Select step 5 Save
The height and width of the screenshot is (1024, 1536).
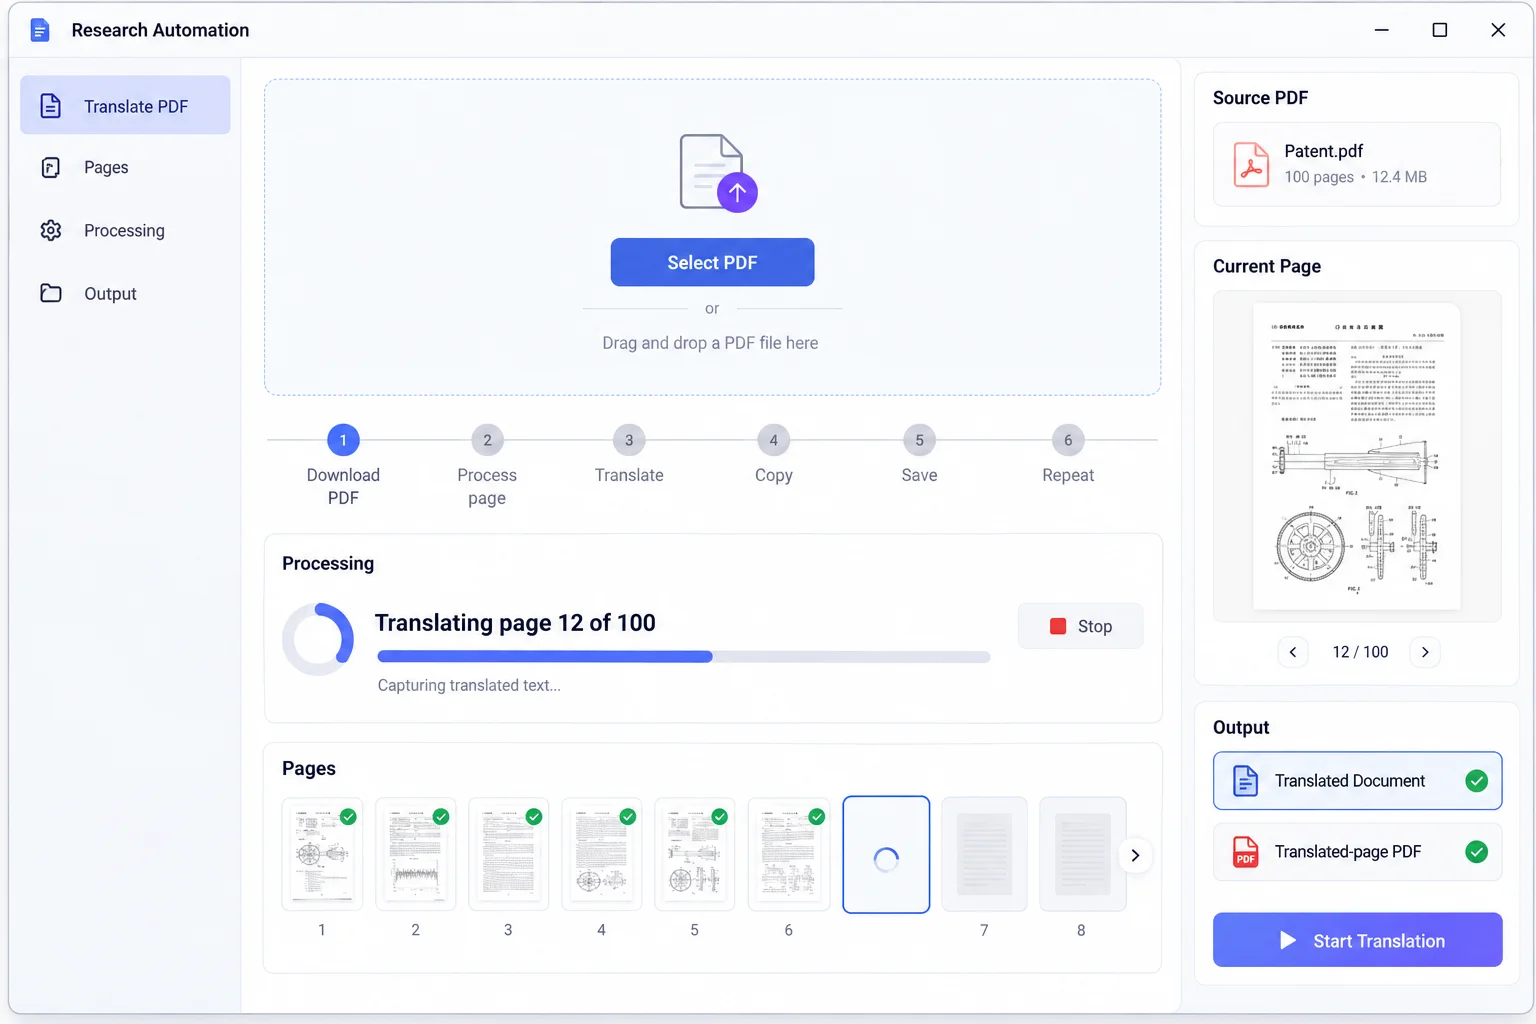pos(919,455)
